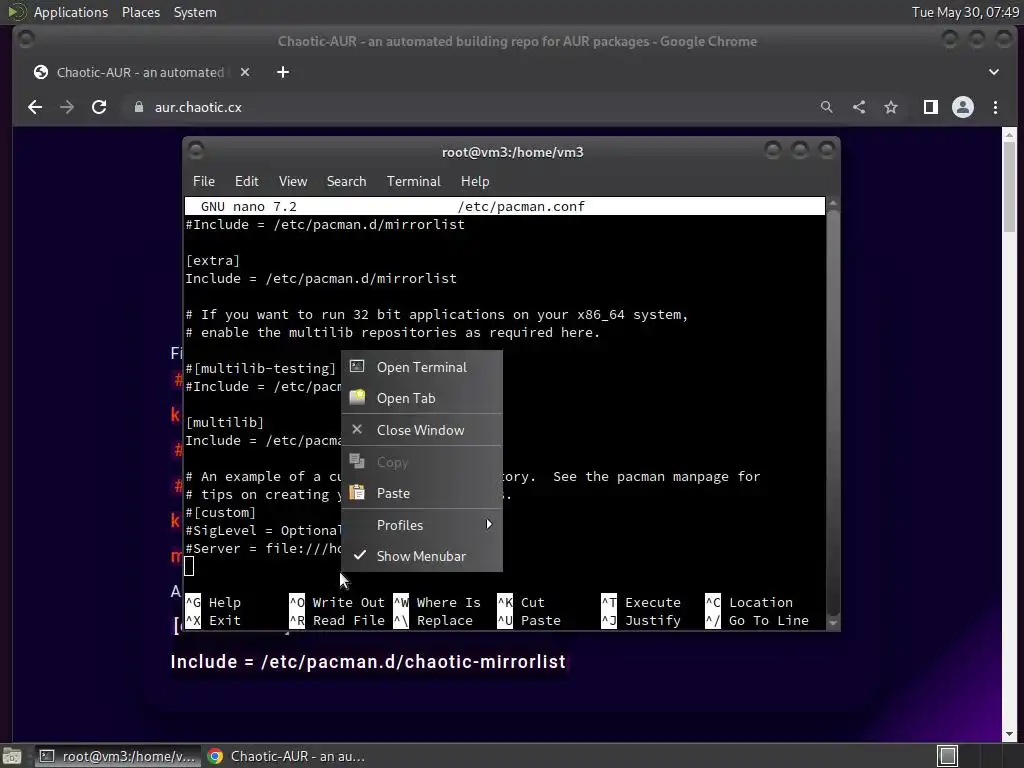Click the chaotic-mirrorlist Include line on webpage
1024x768 pixels.
tap(368, 662)
